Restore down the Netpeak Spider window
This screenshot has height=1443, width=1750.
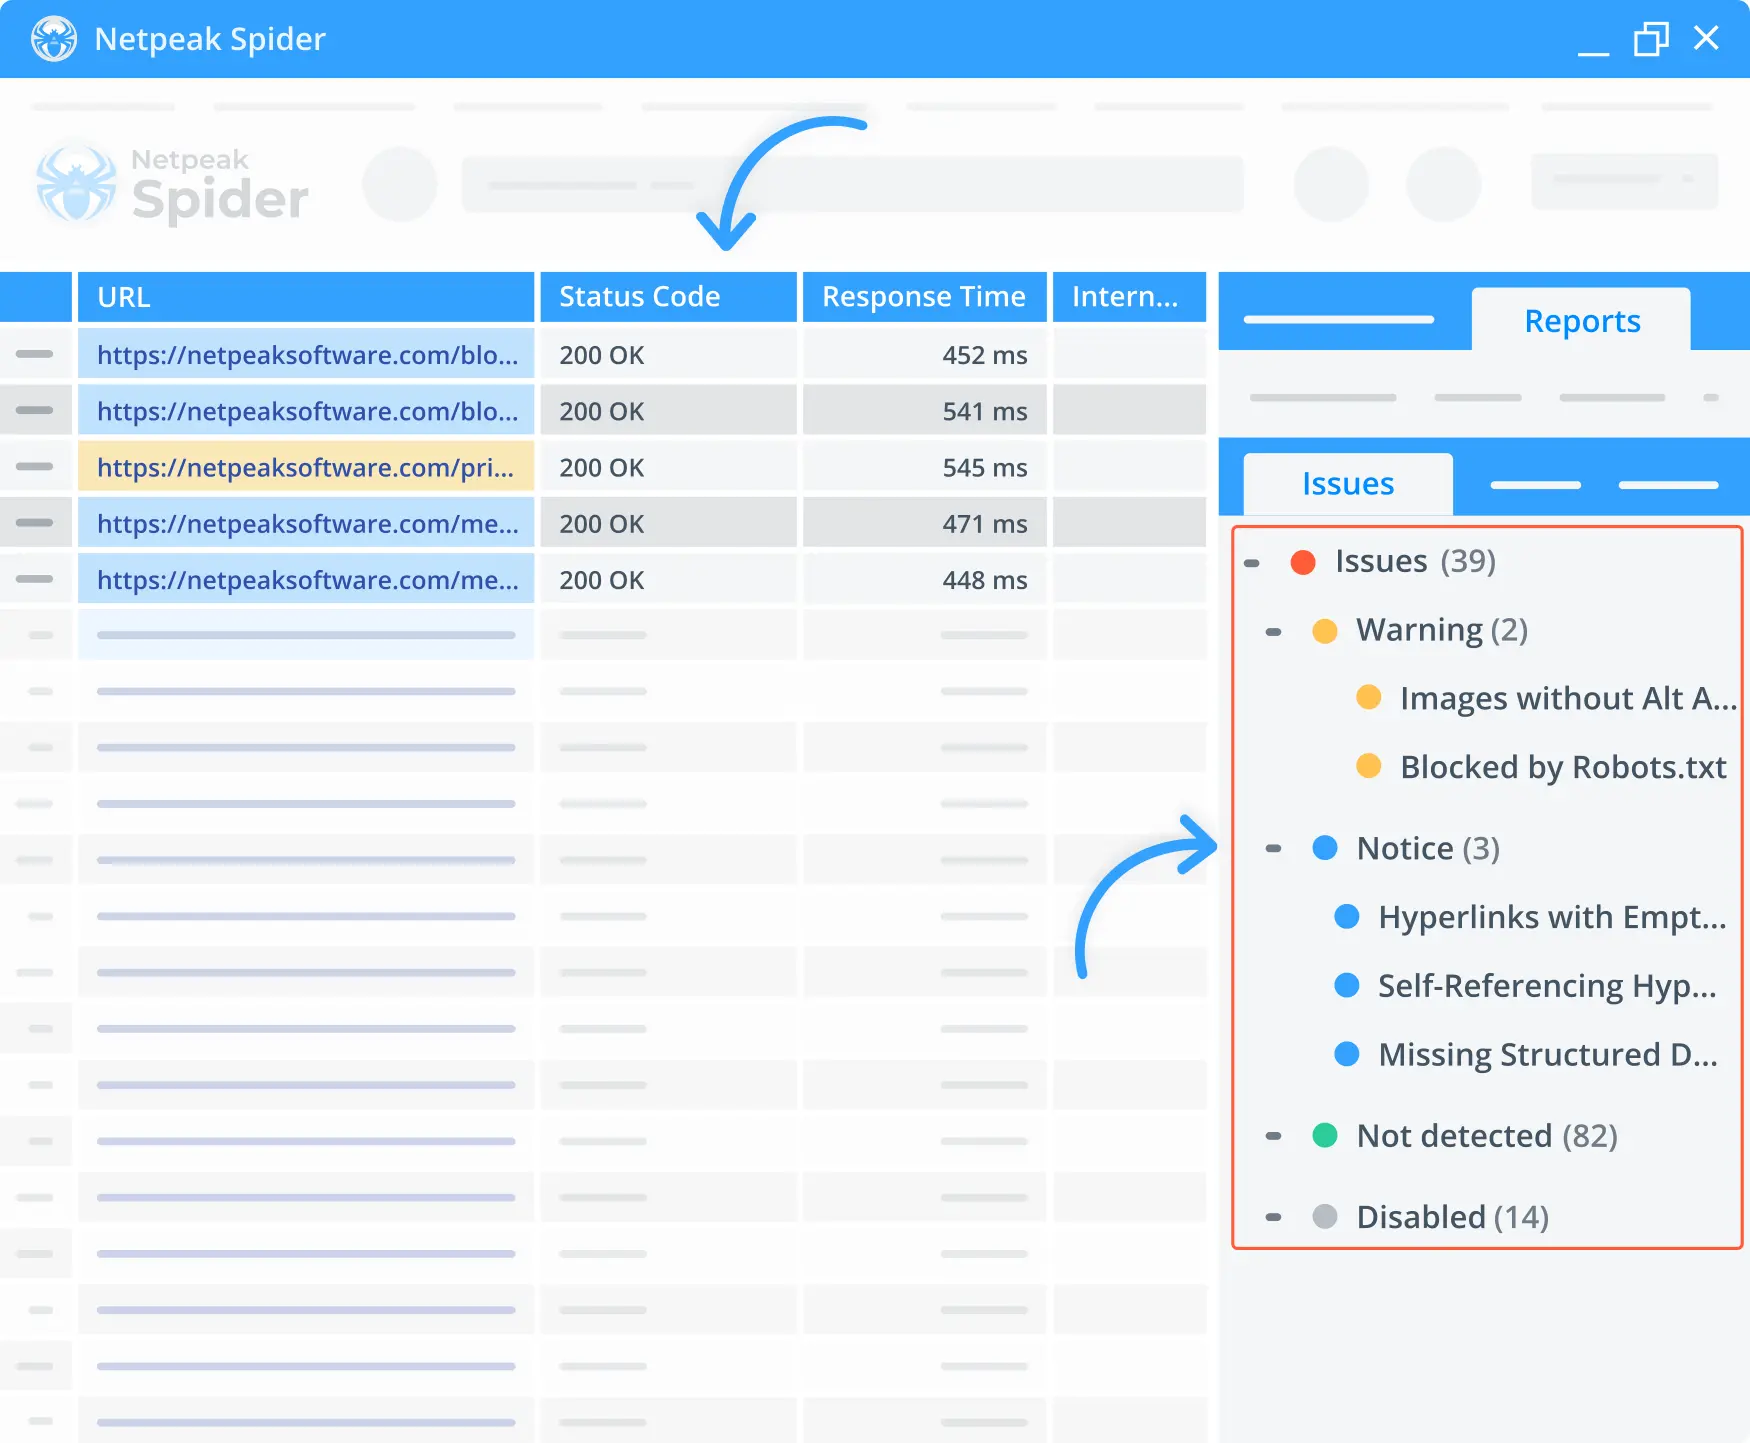click(1651, 39)
